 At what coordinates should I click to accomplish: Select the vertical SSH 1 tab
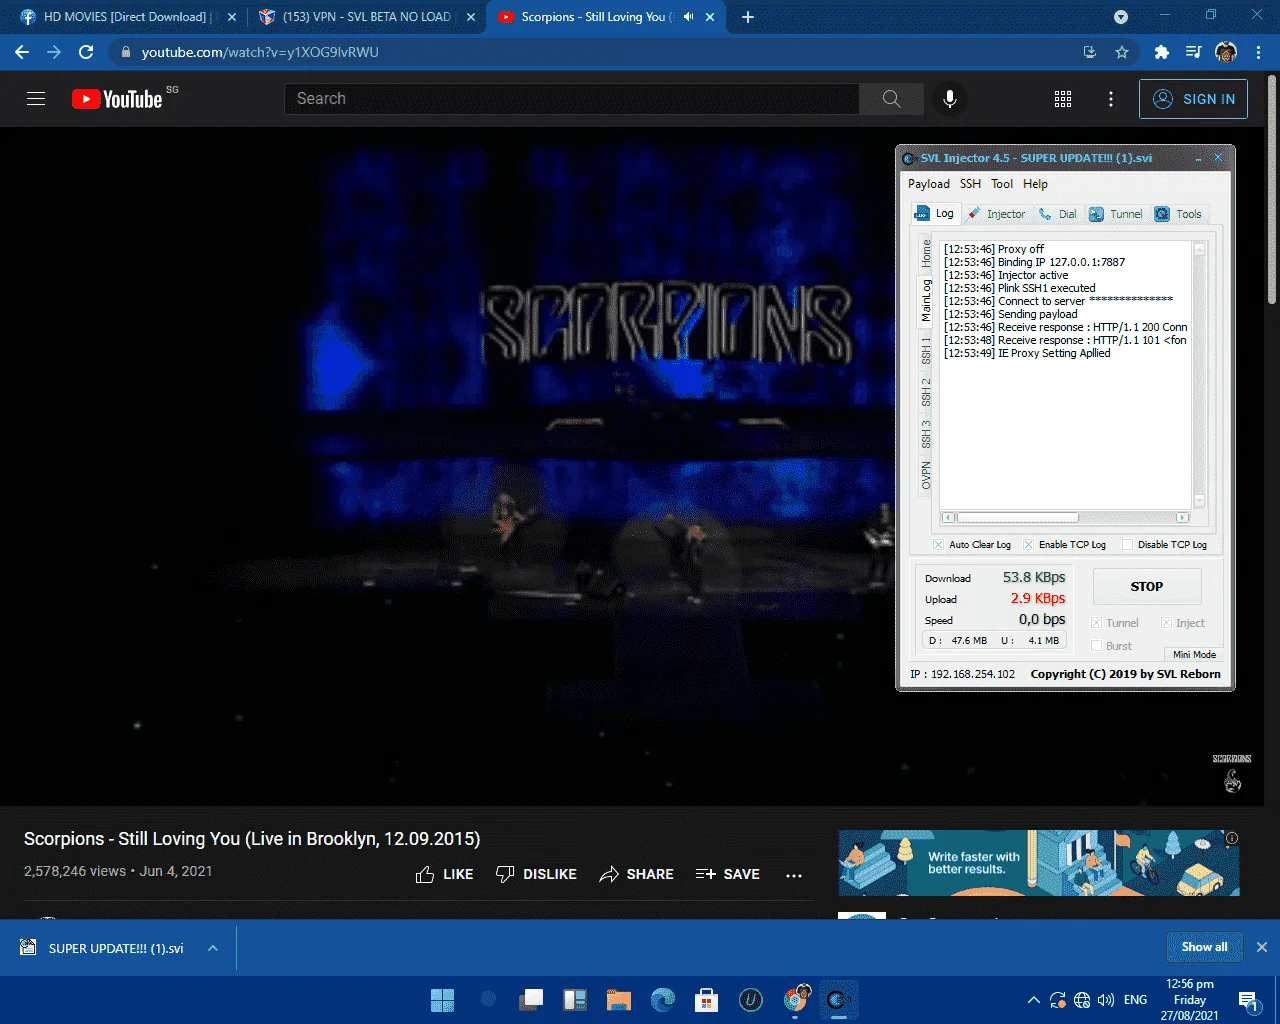pos(926,350)
